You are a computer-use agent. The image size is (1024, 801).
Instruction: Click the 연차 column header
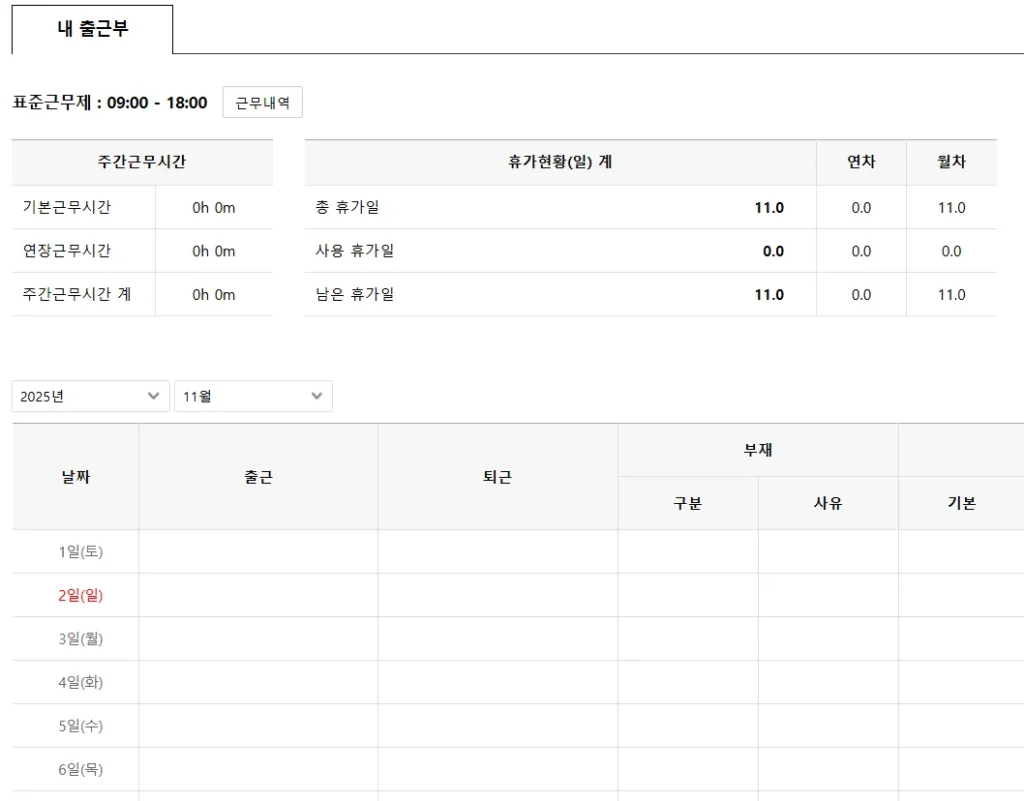point(861,162)
